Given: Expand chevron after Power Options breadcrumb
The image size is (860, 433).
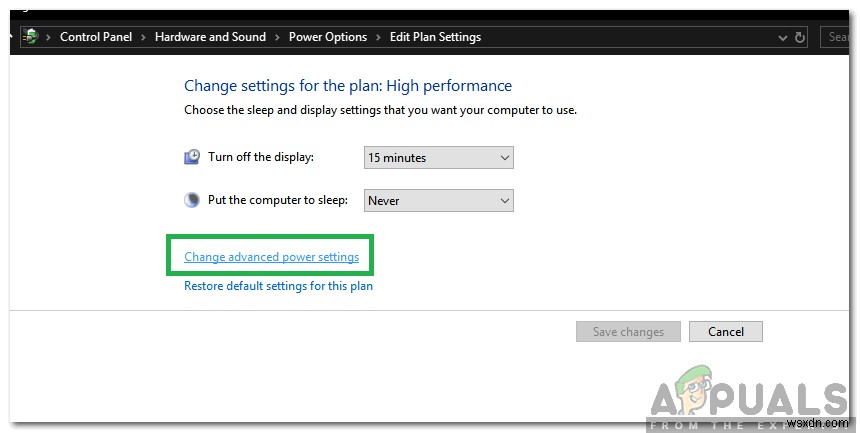Looking at the screenshot, I should pos(379,37).
